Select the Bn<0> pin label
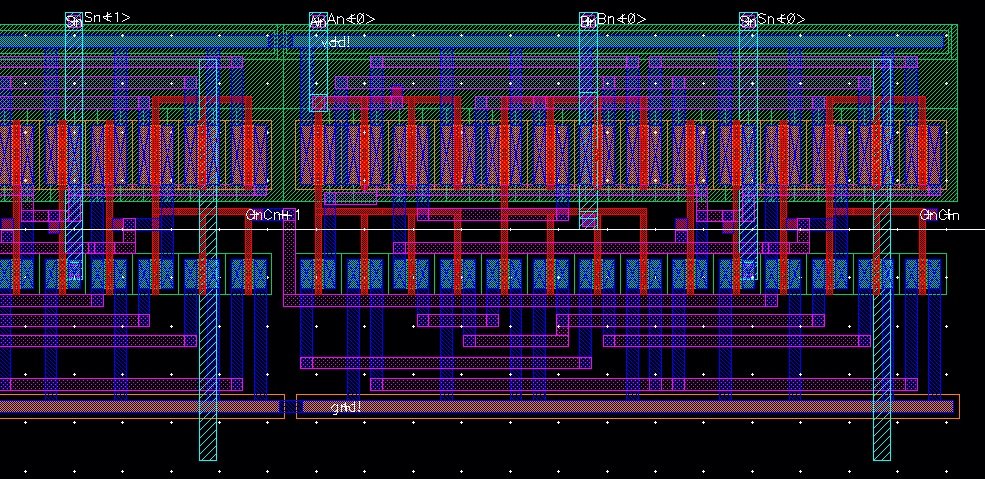 (x=621, y=19)
